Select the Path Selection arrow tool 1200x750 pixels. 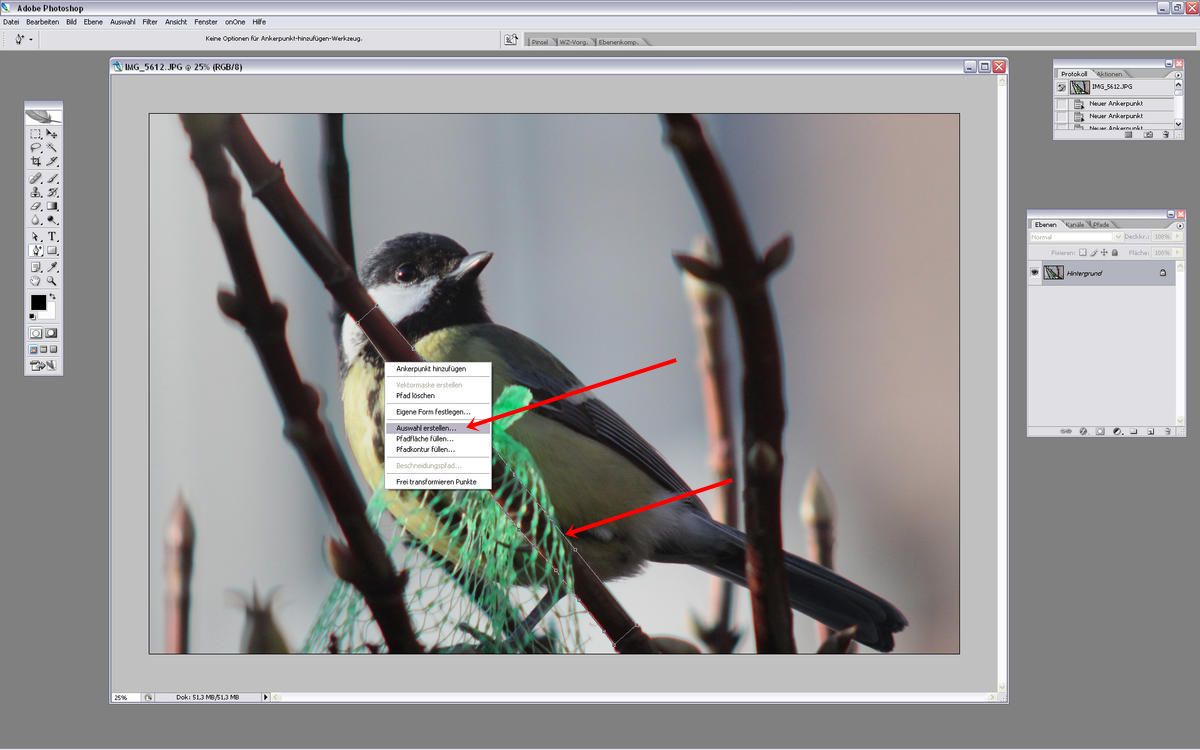point(35,237)
